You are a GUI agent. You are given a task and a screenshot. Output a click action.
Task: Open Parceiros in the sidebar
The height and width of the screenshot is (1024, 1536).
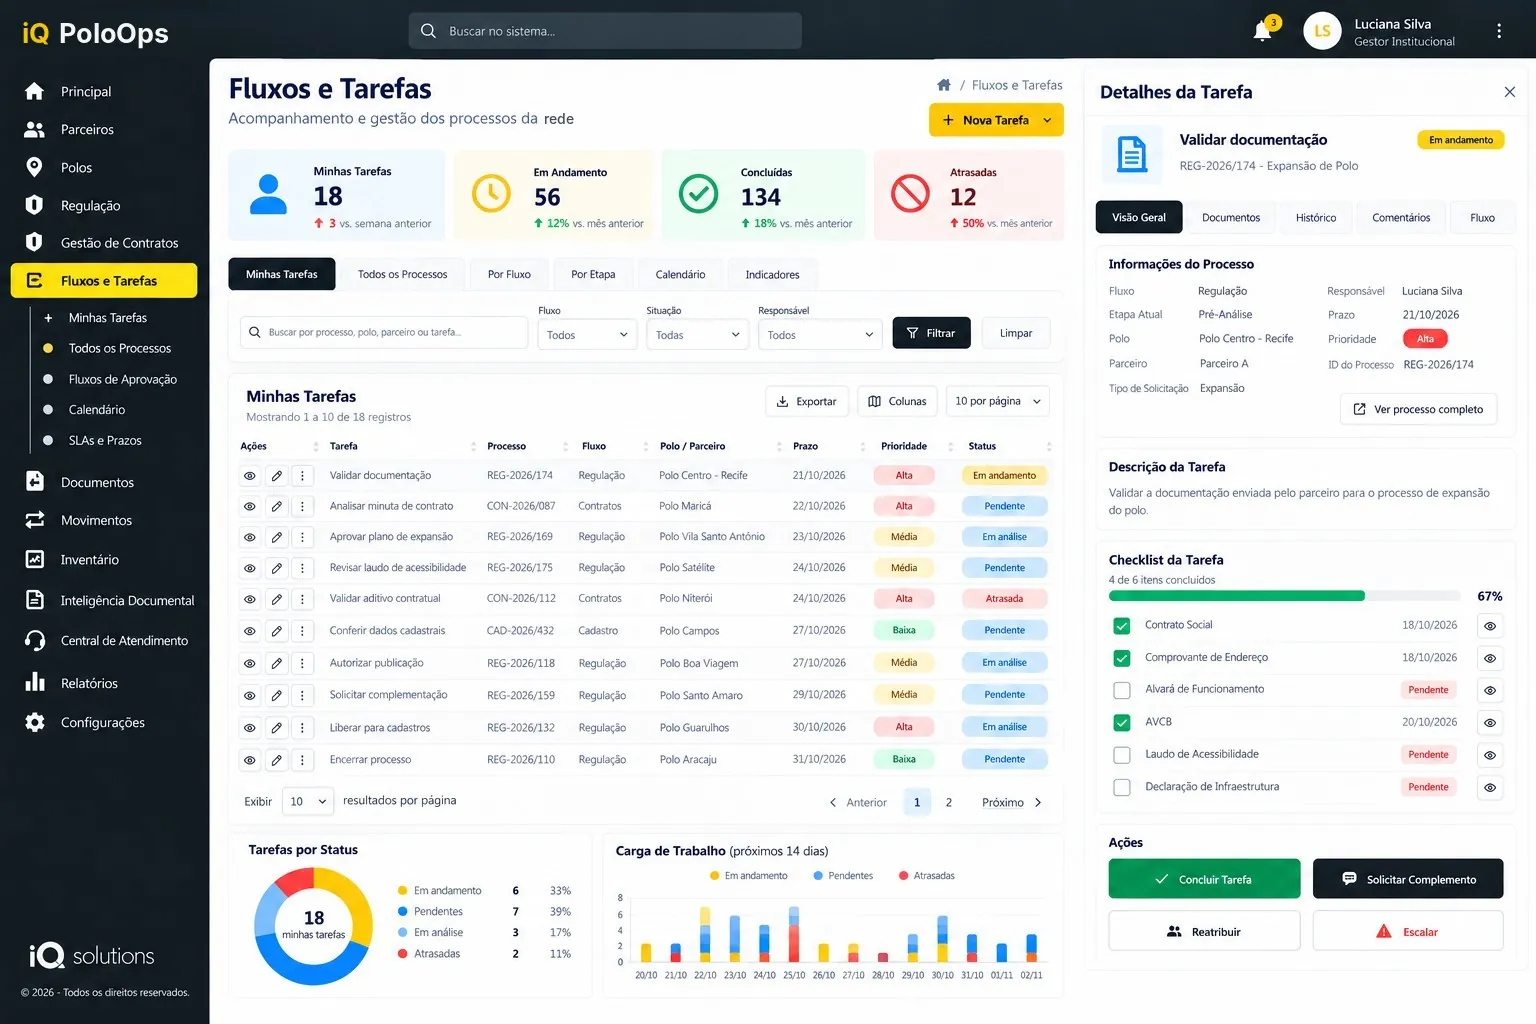[x=87, y=129]
